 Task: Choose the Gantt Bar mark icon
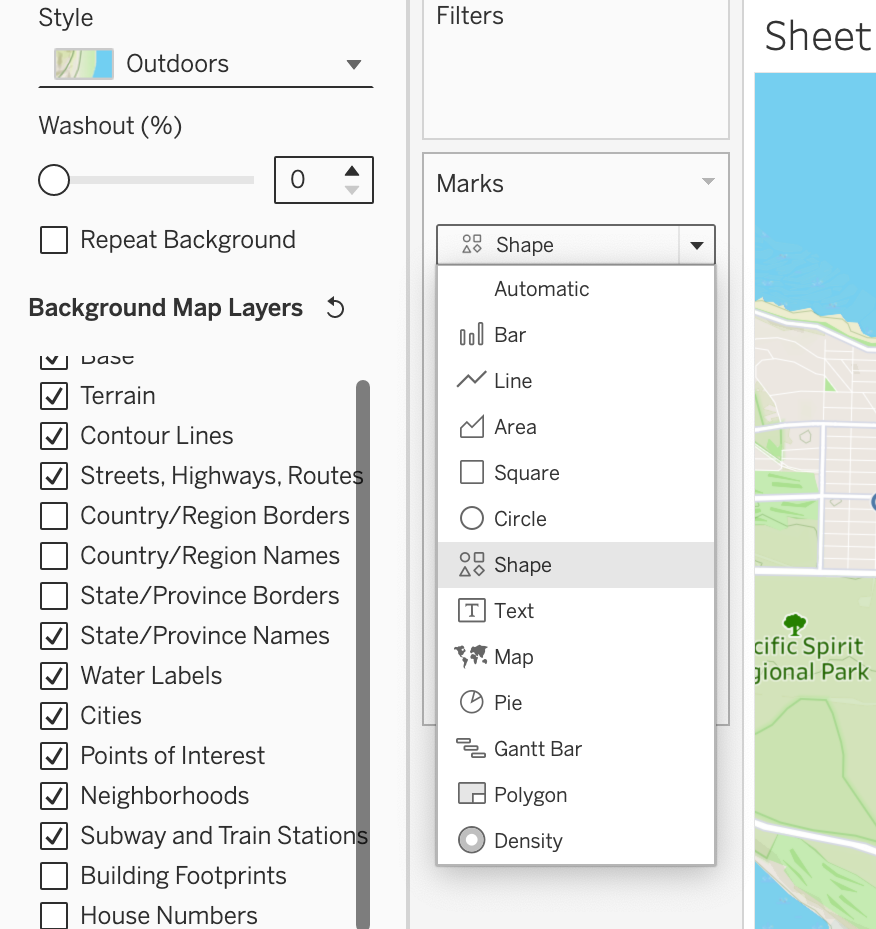[471, 749]
